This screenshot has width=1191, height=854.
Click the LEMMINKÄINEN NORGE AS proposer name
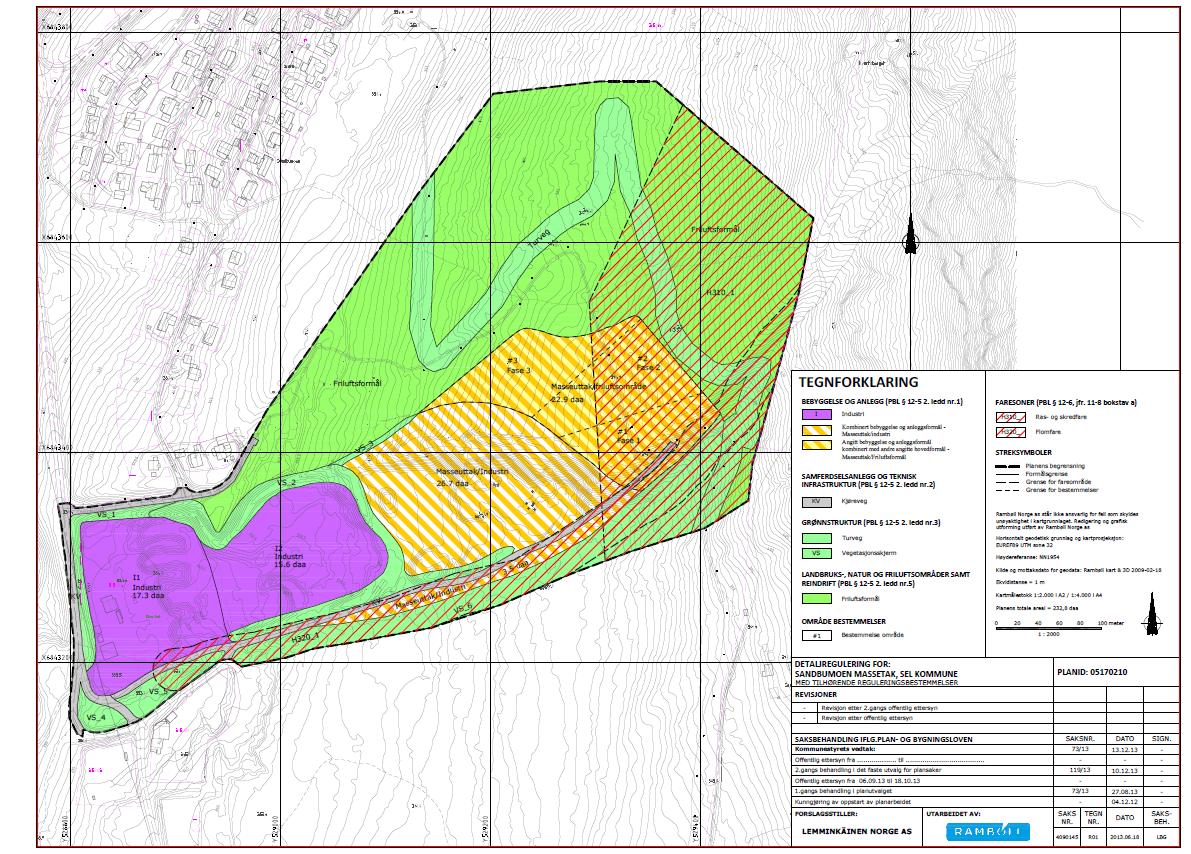857,831
